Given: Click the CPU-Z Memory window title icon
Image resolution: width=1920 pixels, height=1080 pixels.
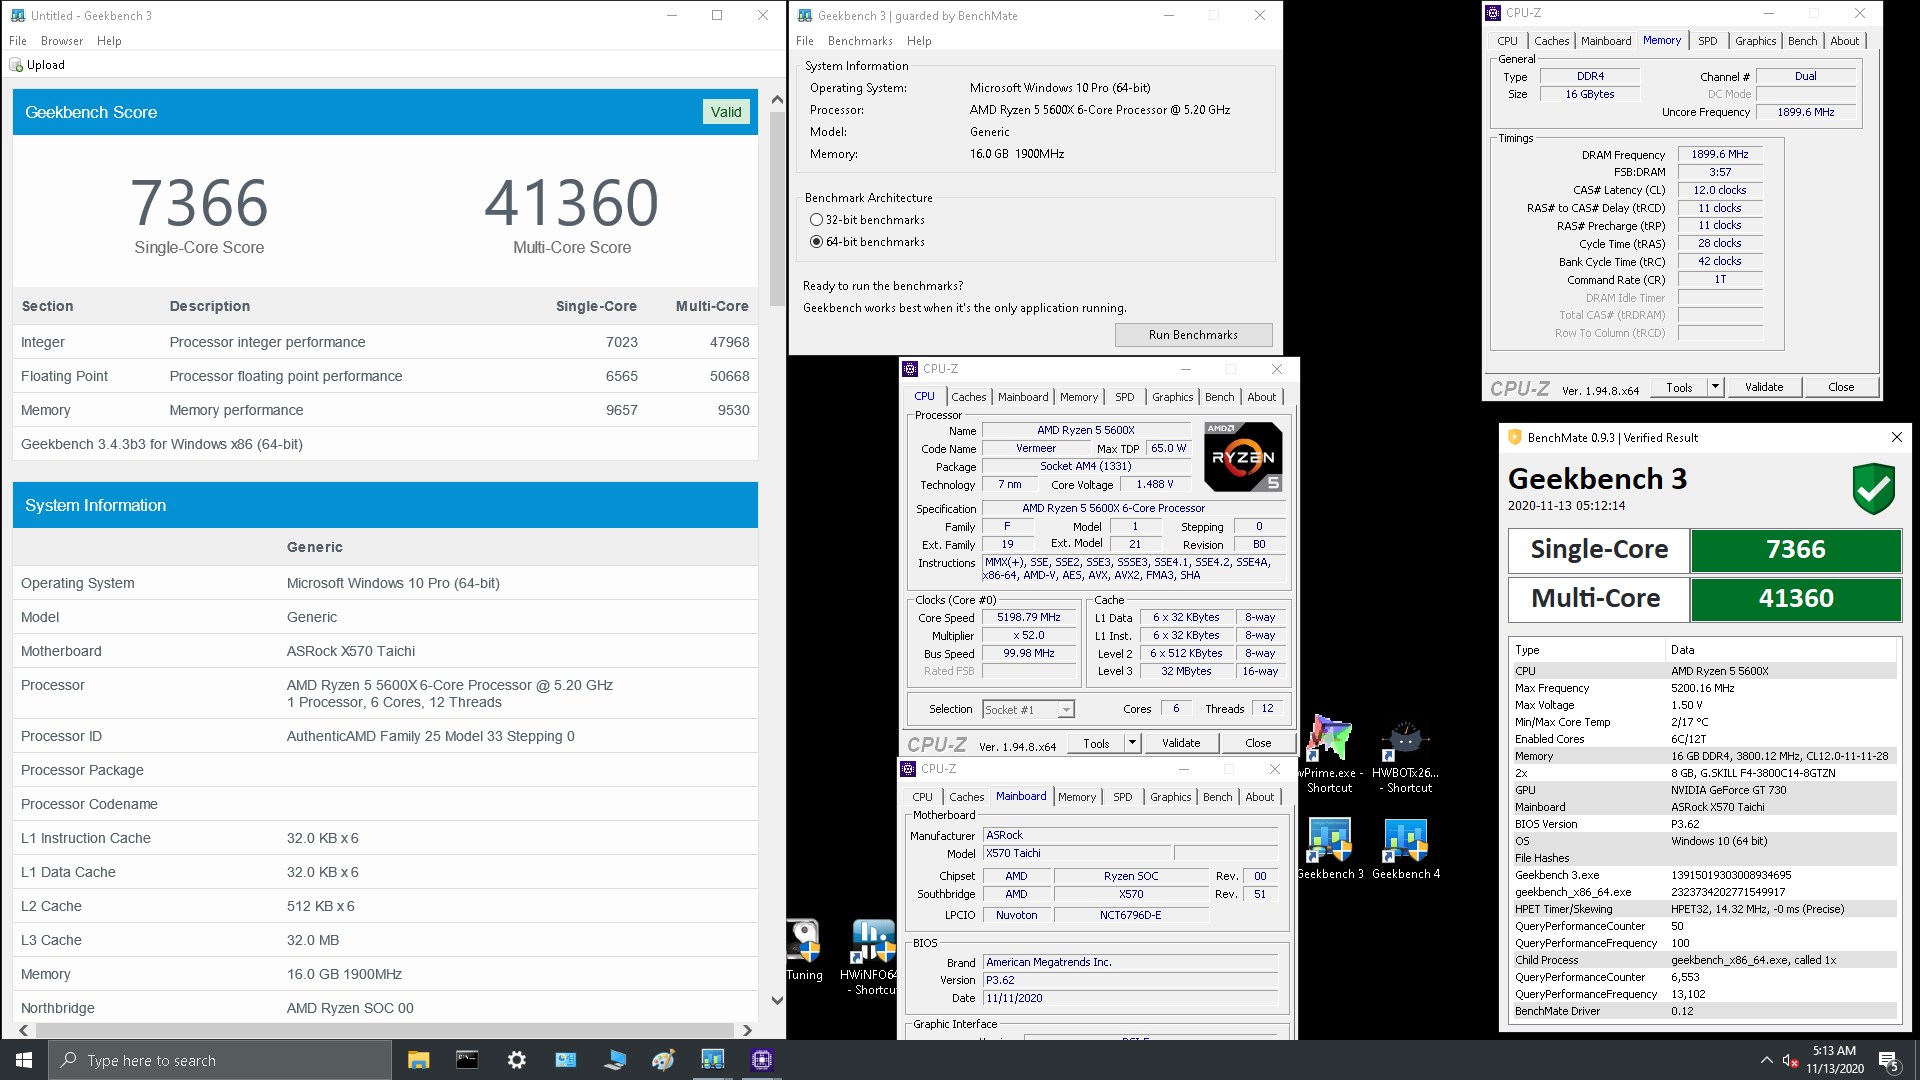Looking at the screenshot, I should point(1493,13).
